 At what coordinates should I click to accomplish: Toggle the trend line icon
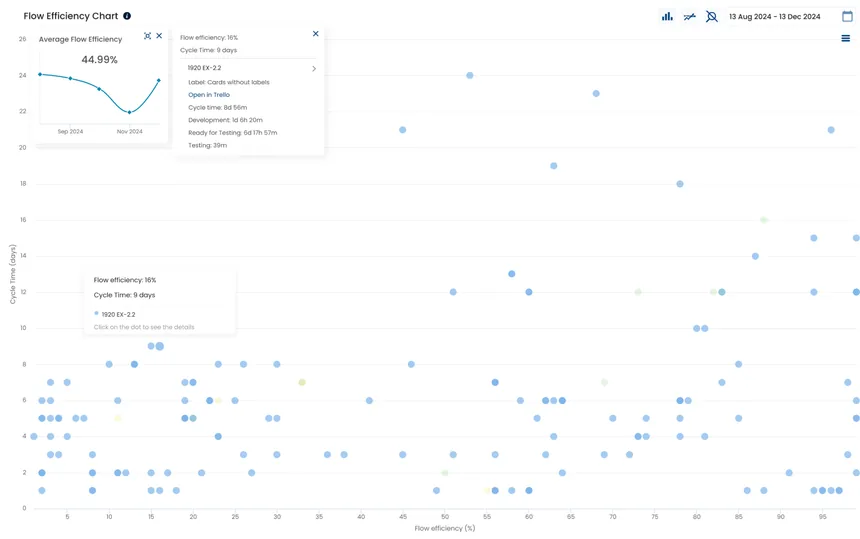pos(689,16)
